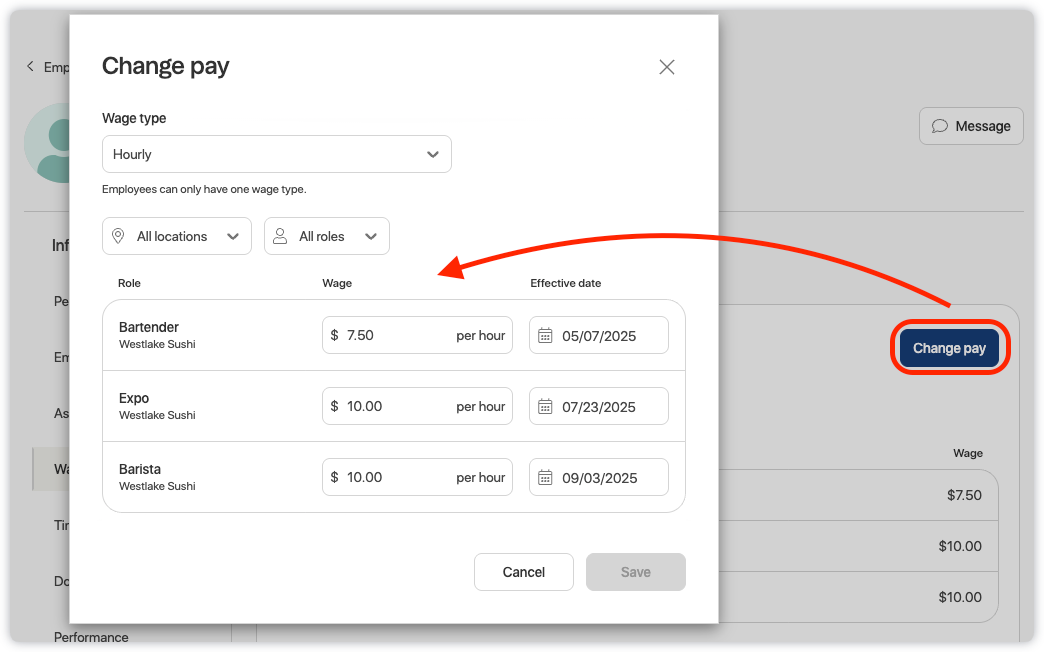
Task: Expand the All roles filter
Action: [x=327, y=236]
